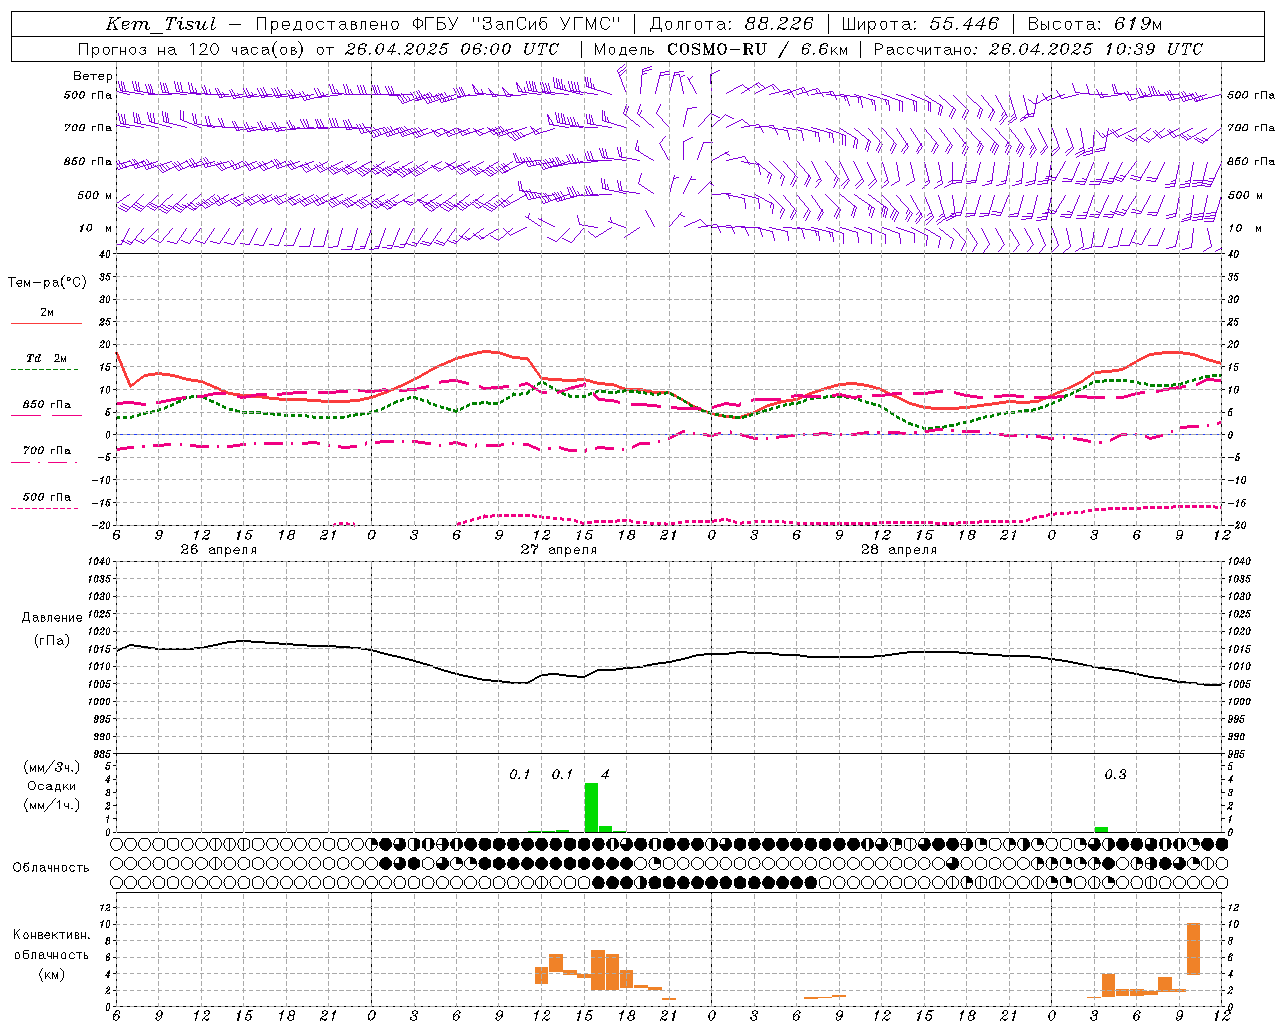Image resolution: width=1280 pixels, height=1024 pixels.
Task: Click the Долгота: 88.226 value
Action: (732, 24)
